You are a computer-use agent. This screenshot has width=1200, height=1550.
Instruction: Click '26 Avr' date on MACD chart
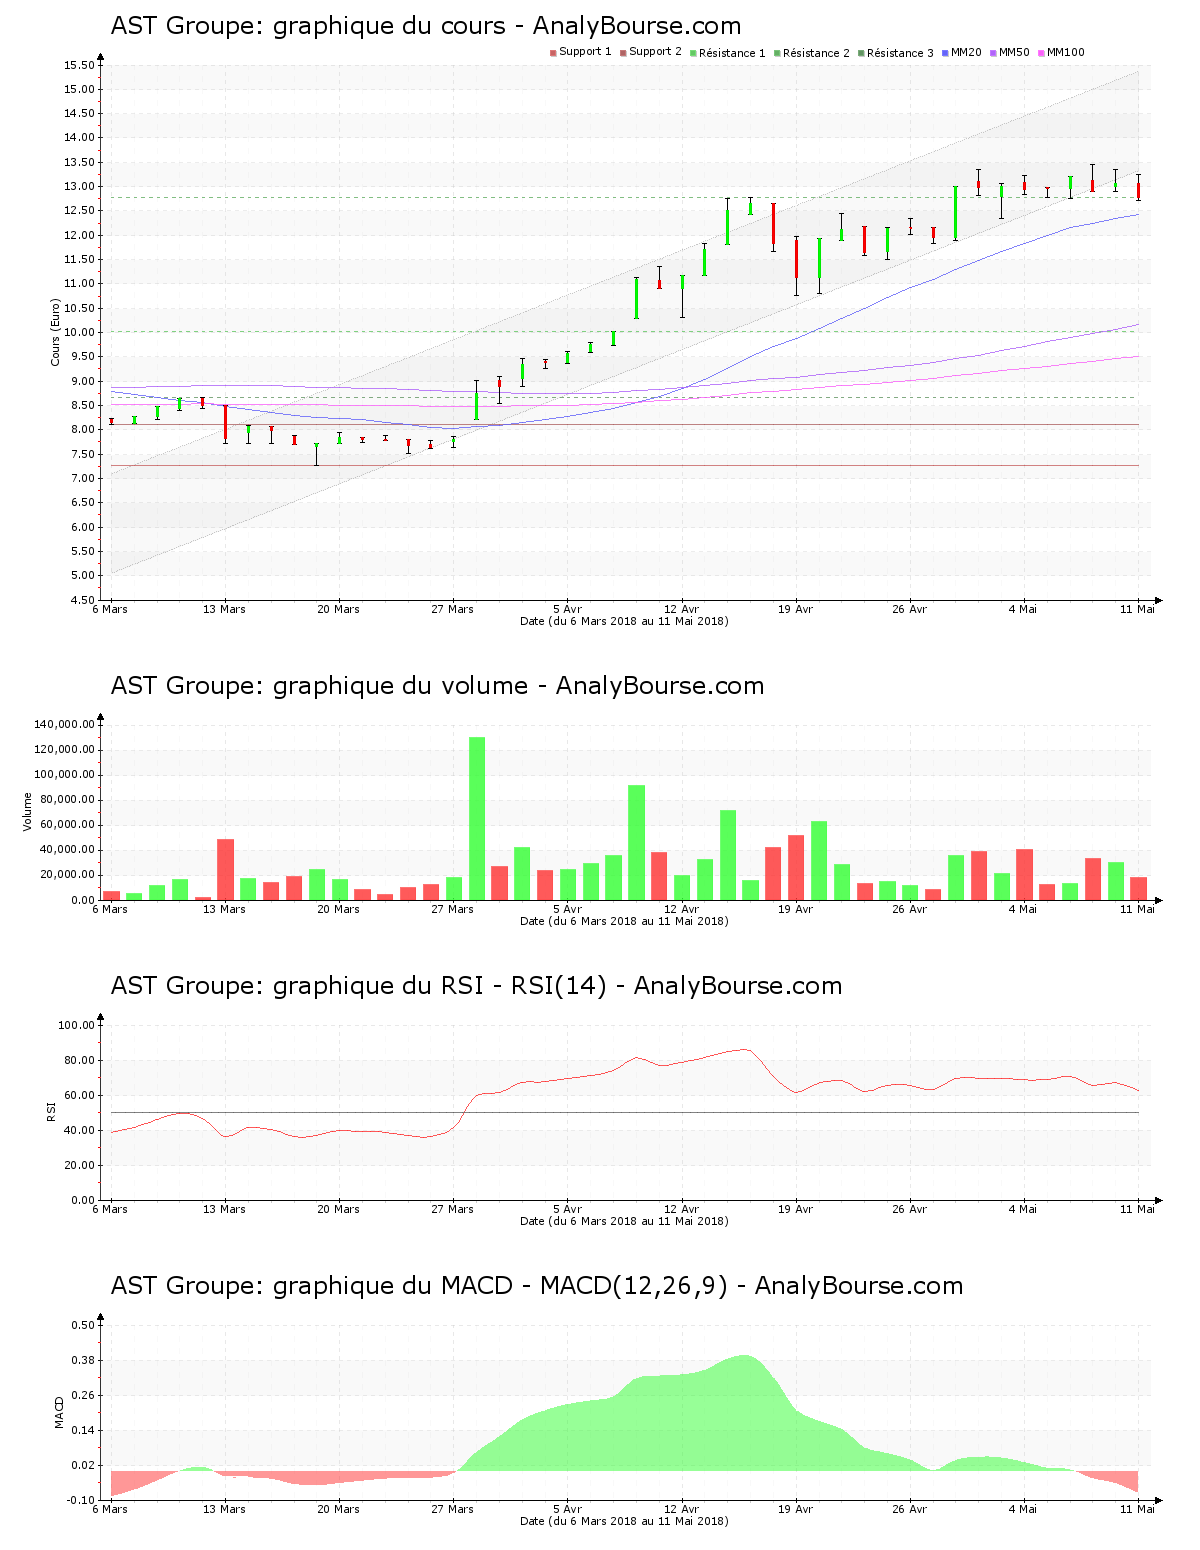click(910, 1509)
